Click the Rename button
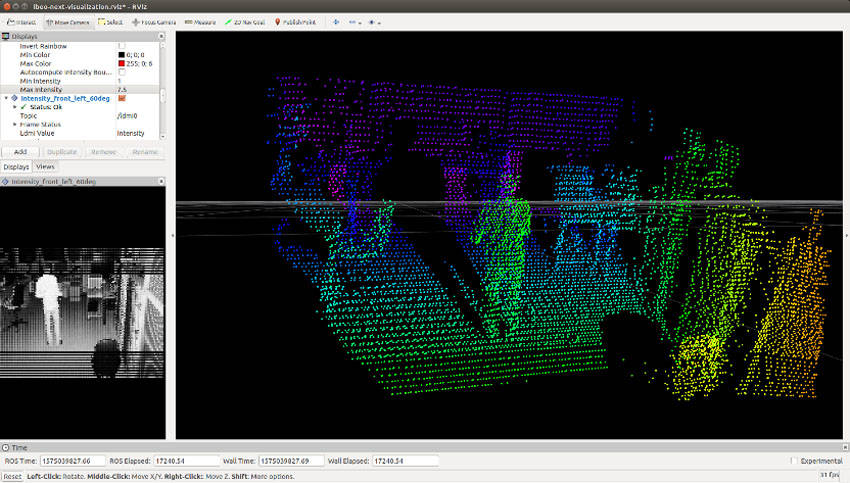 [145, 152]
